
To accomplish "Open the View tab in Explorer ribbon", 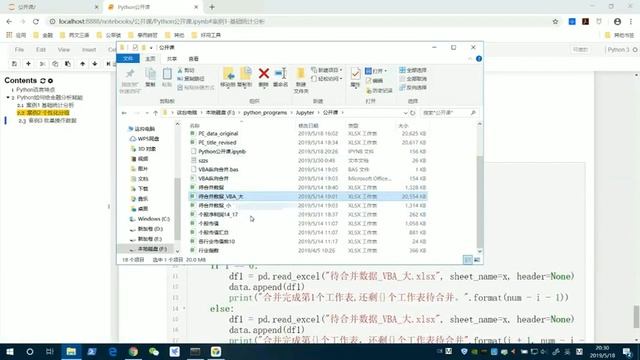I will [x=193, y=59].
